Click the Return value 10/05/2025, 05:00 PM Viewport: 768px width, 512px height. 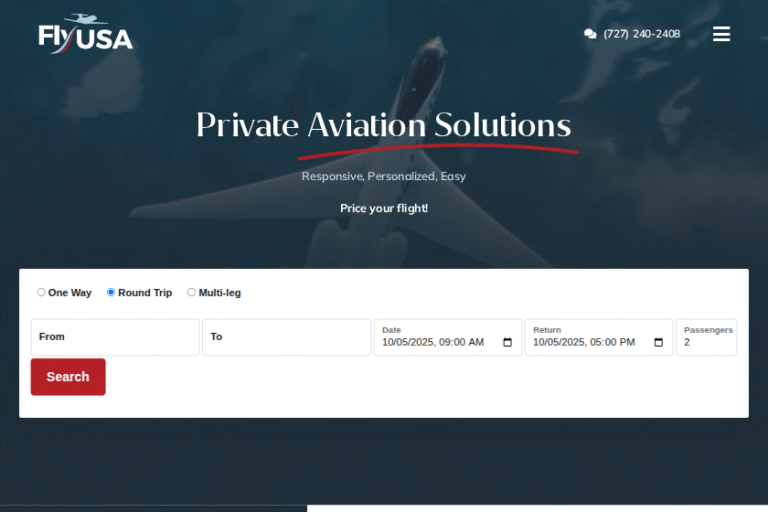click(584, 342)
